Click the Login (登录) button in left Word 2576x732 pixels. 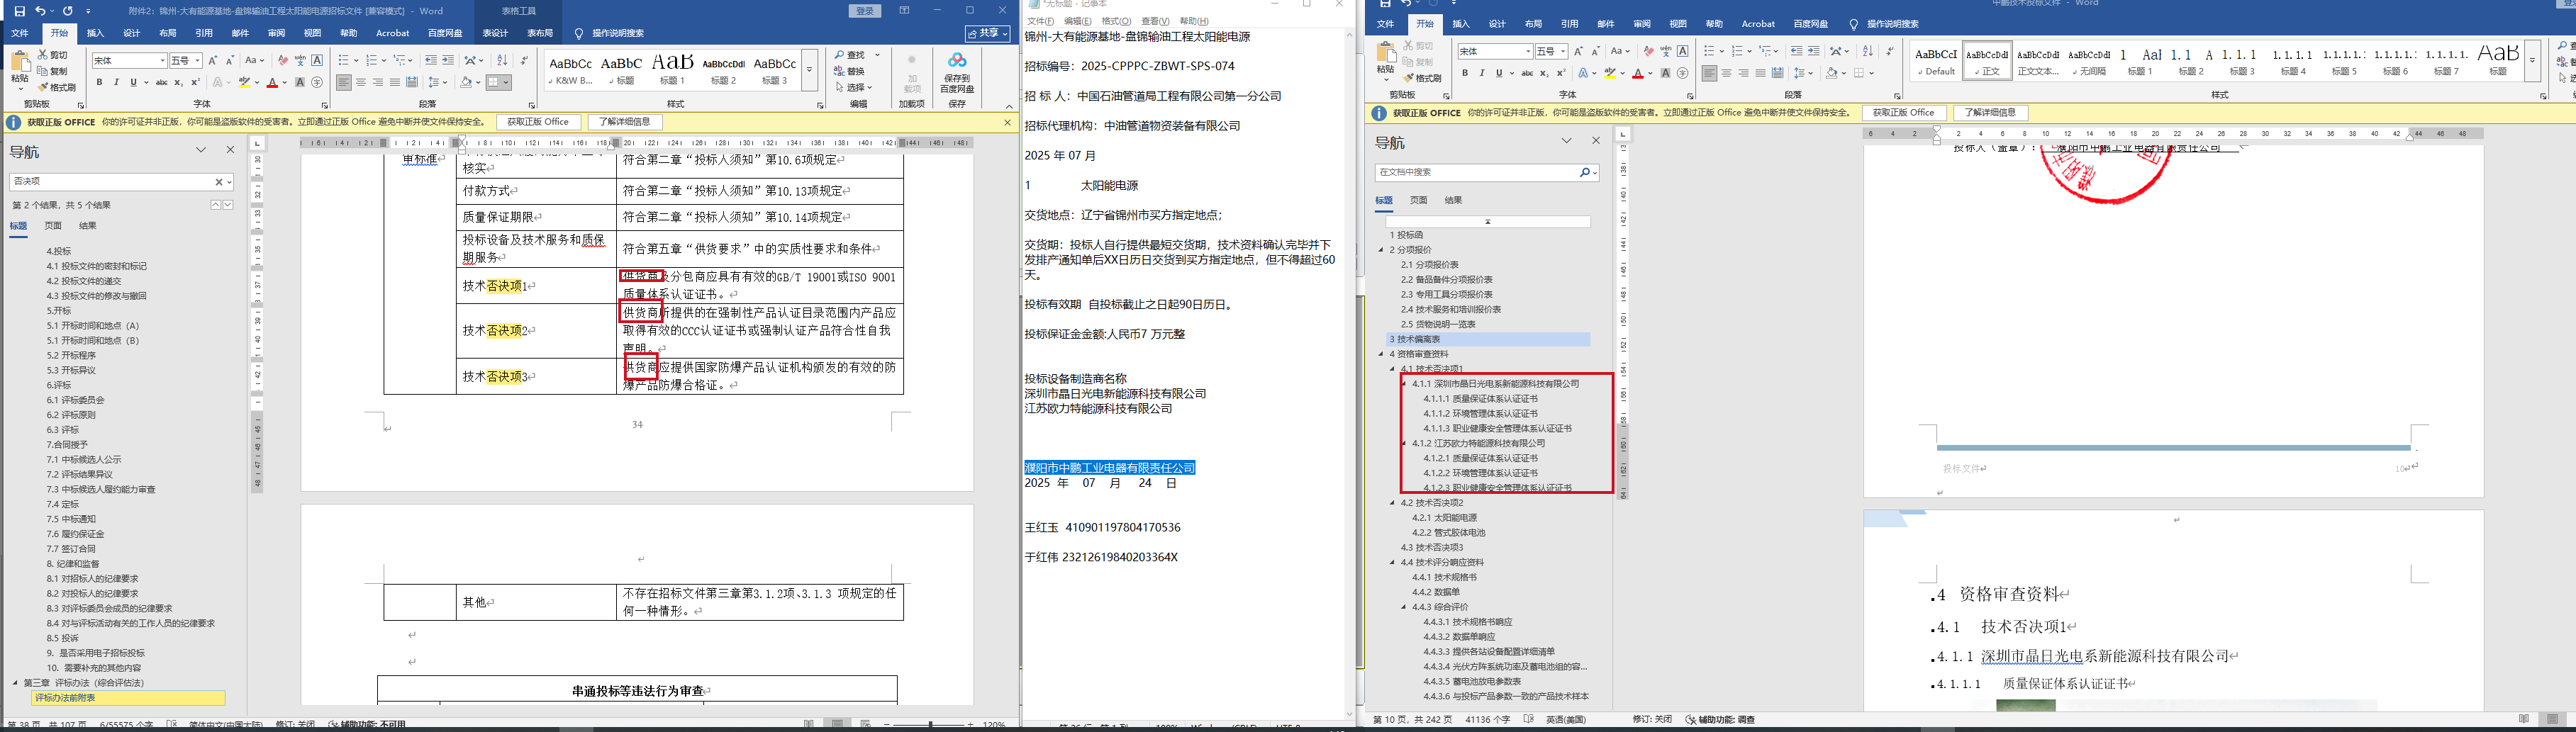[866, 11]
